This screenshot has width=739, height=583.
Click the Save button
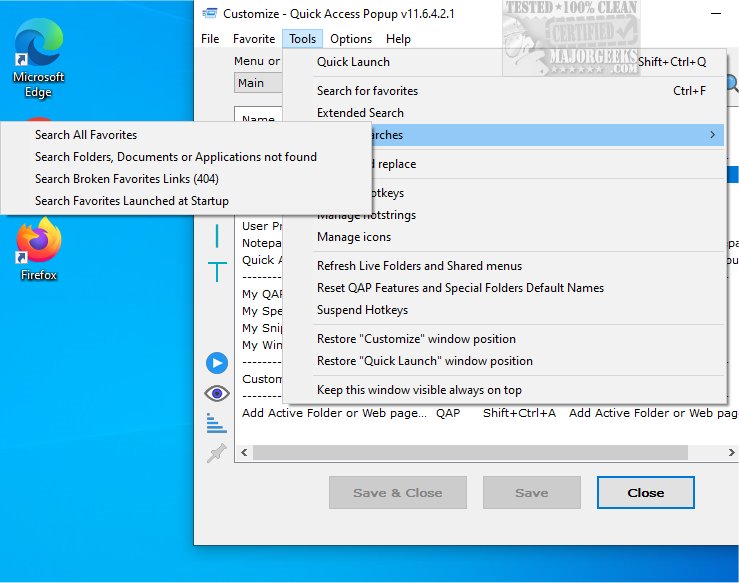coord(532,493)
